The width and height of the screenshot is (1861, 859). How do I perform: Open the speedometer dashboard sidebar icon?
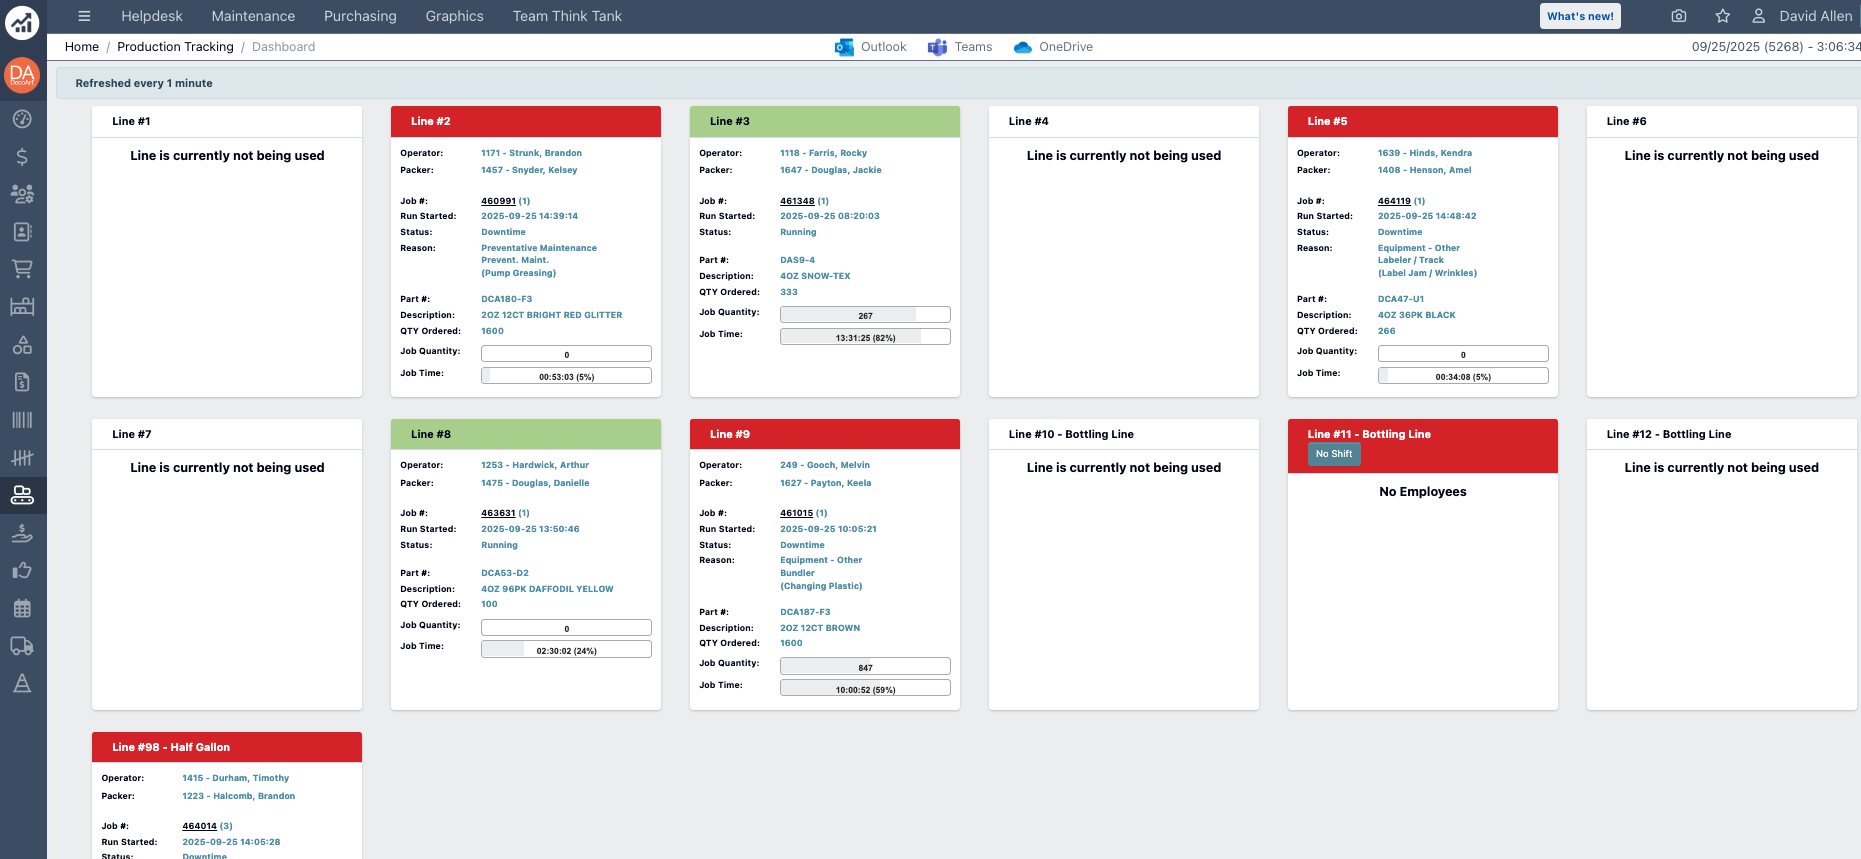tap(22, 119)
